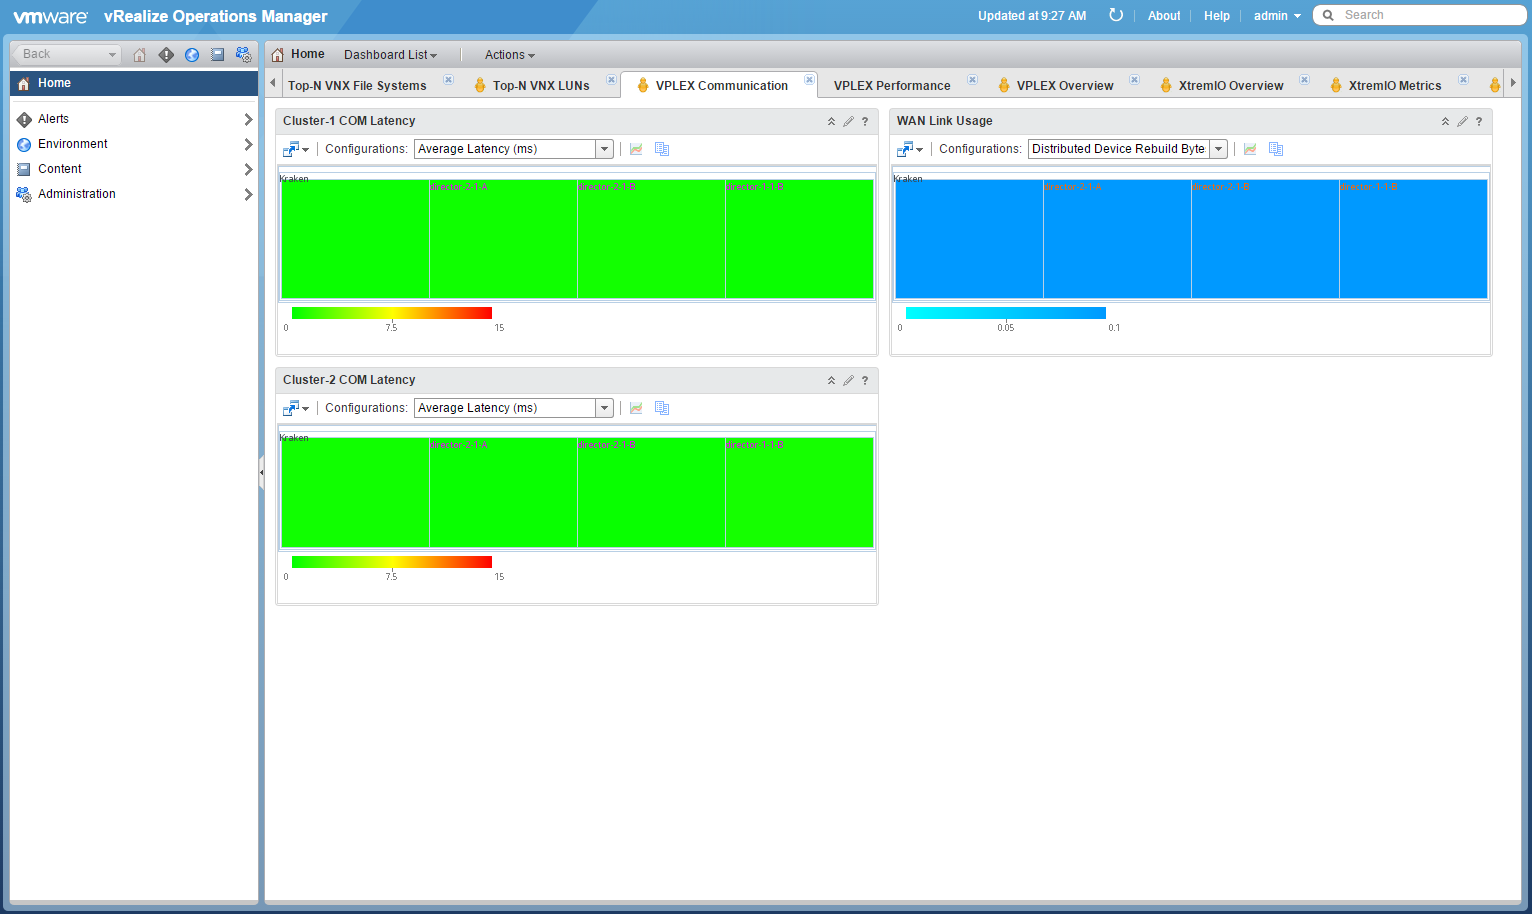Expand the Environment navigation item arrow
Image resolution: width=1532 pixels, height=914 pixels.
coord(248,144)
